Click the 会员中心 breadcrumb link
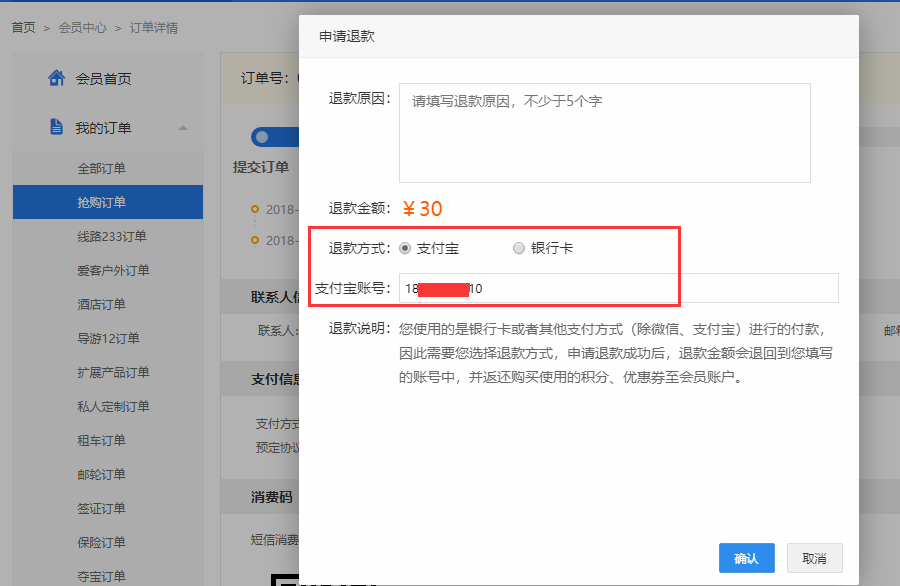The width and height of the screenshot is (900, 586). 83,28
